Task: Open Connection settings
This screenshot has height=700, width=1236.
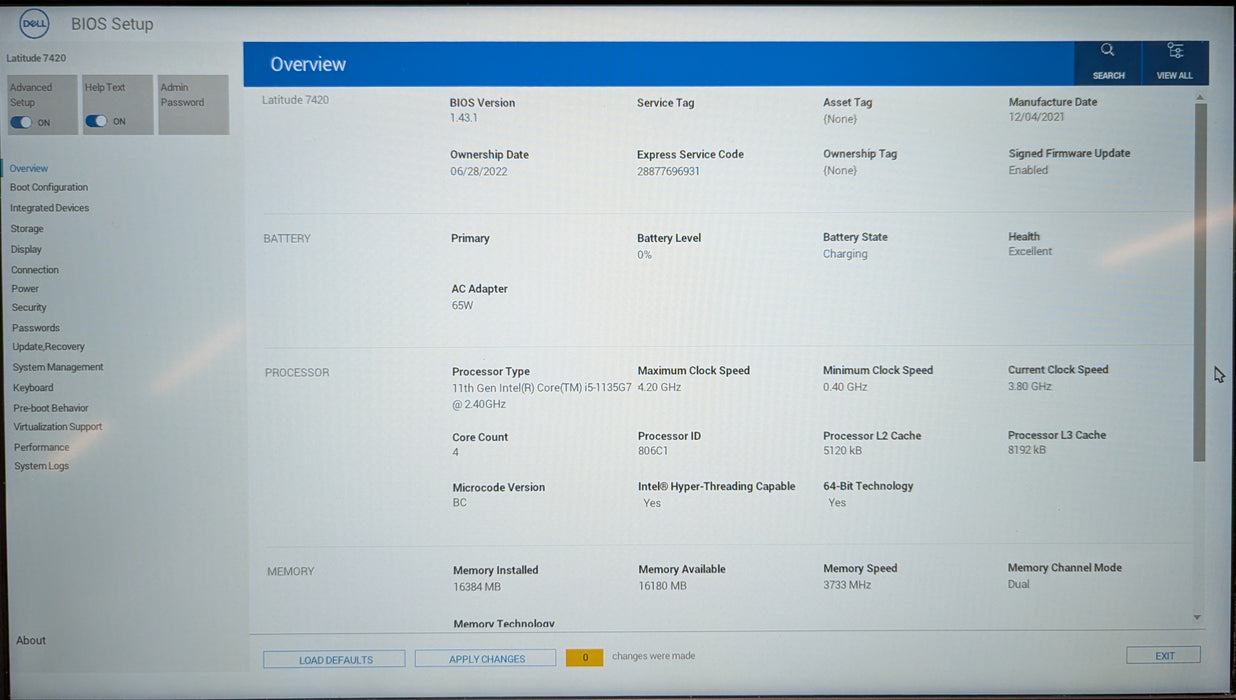Action: coord(35,270)
